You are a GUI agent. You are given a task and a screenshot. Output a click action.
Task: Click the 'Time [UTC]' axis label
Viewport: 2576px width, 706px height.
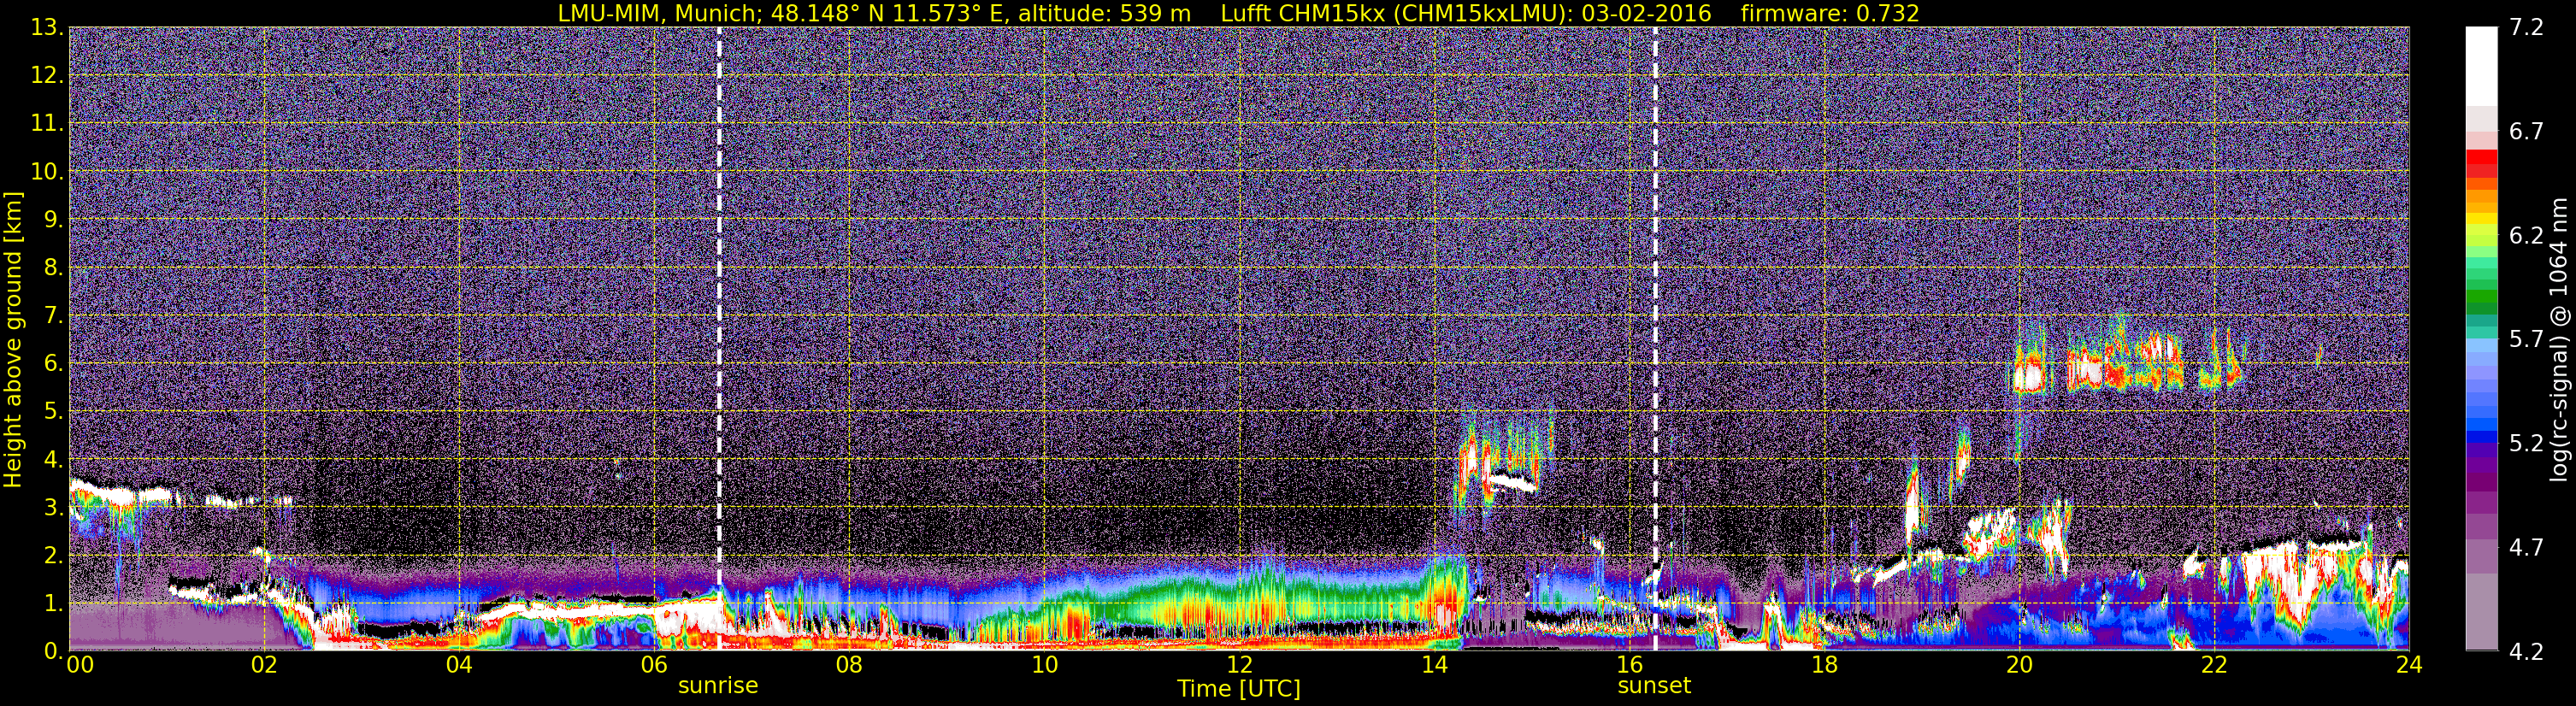click(x=1239, y=689)
